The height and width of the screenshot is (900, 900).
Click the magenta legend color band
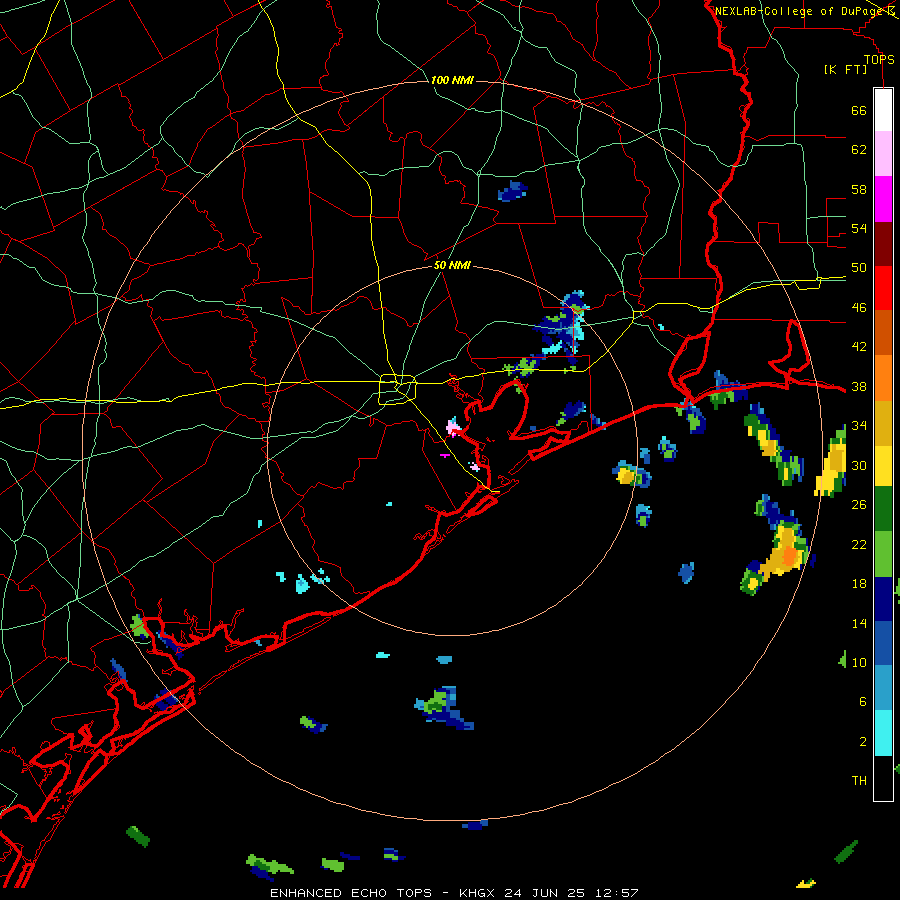(x=883, y=199)
